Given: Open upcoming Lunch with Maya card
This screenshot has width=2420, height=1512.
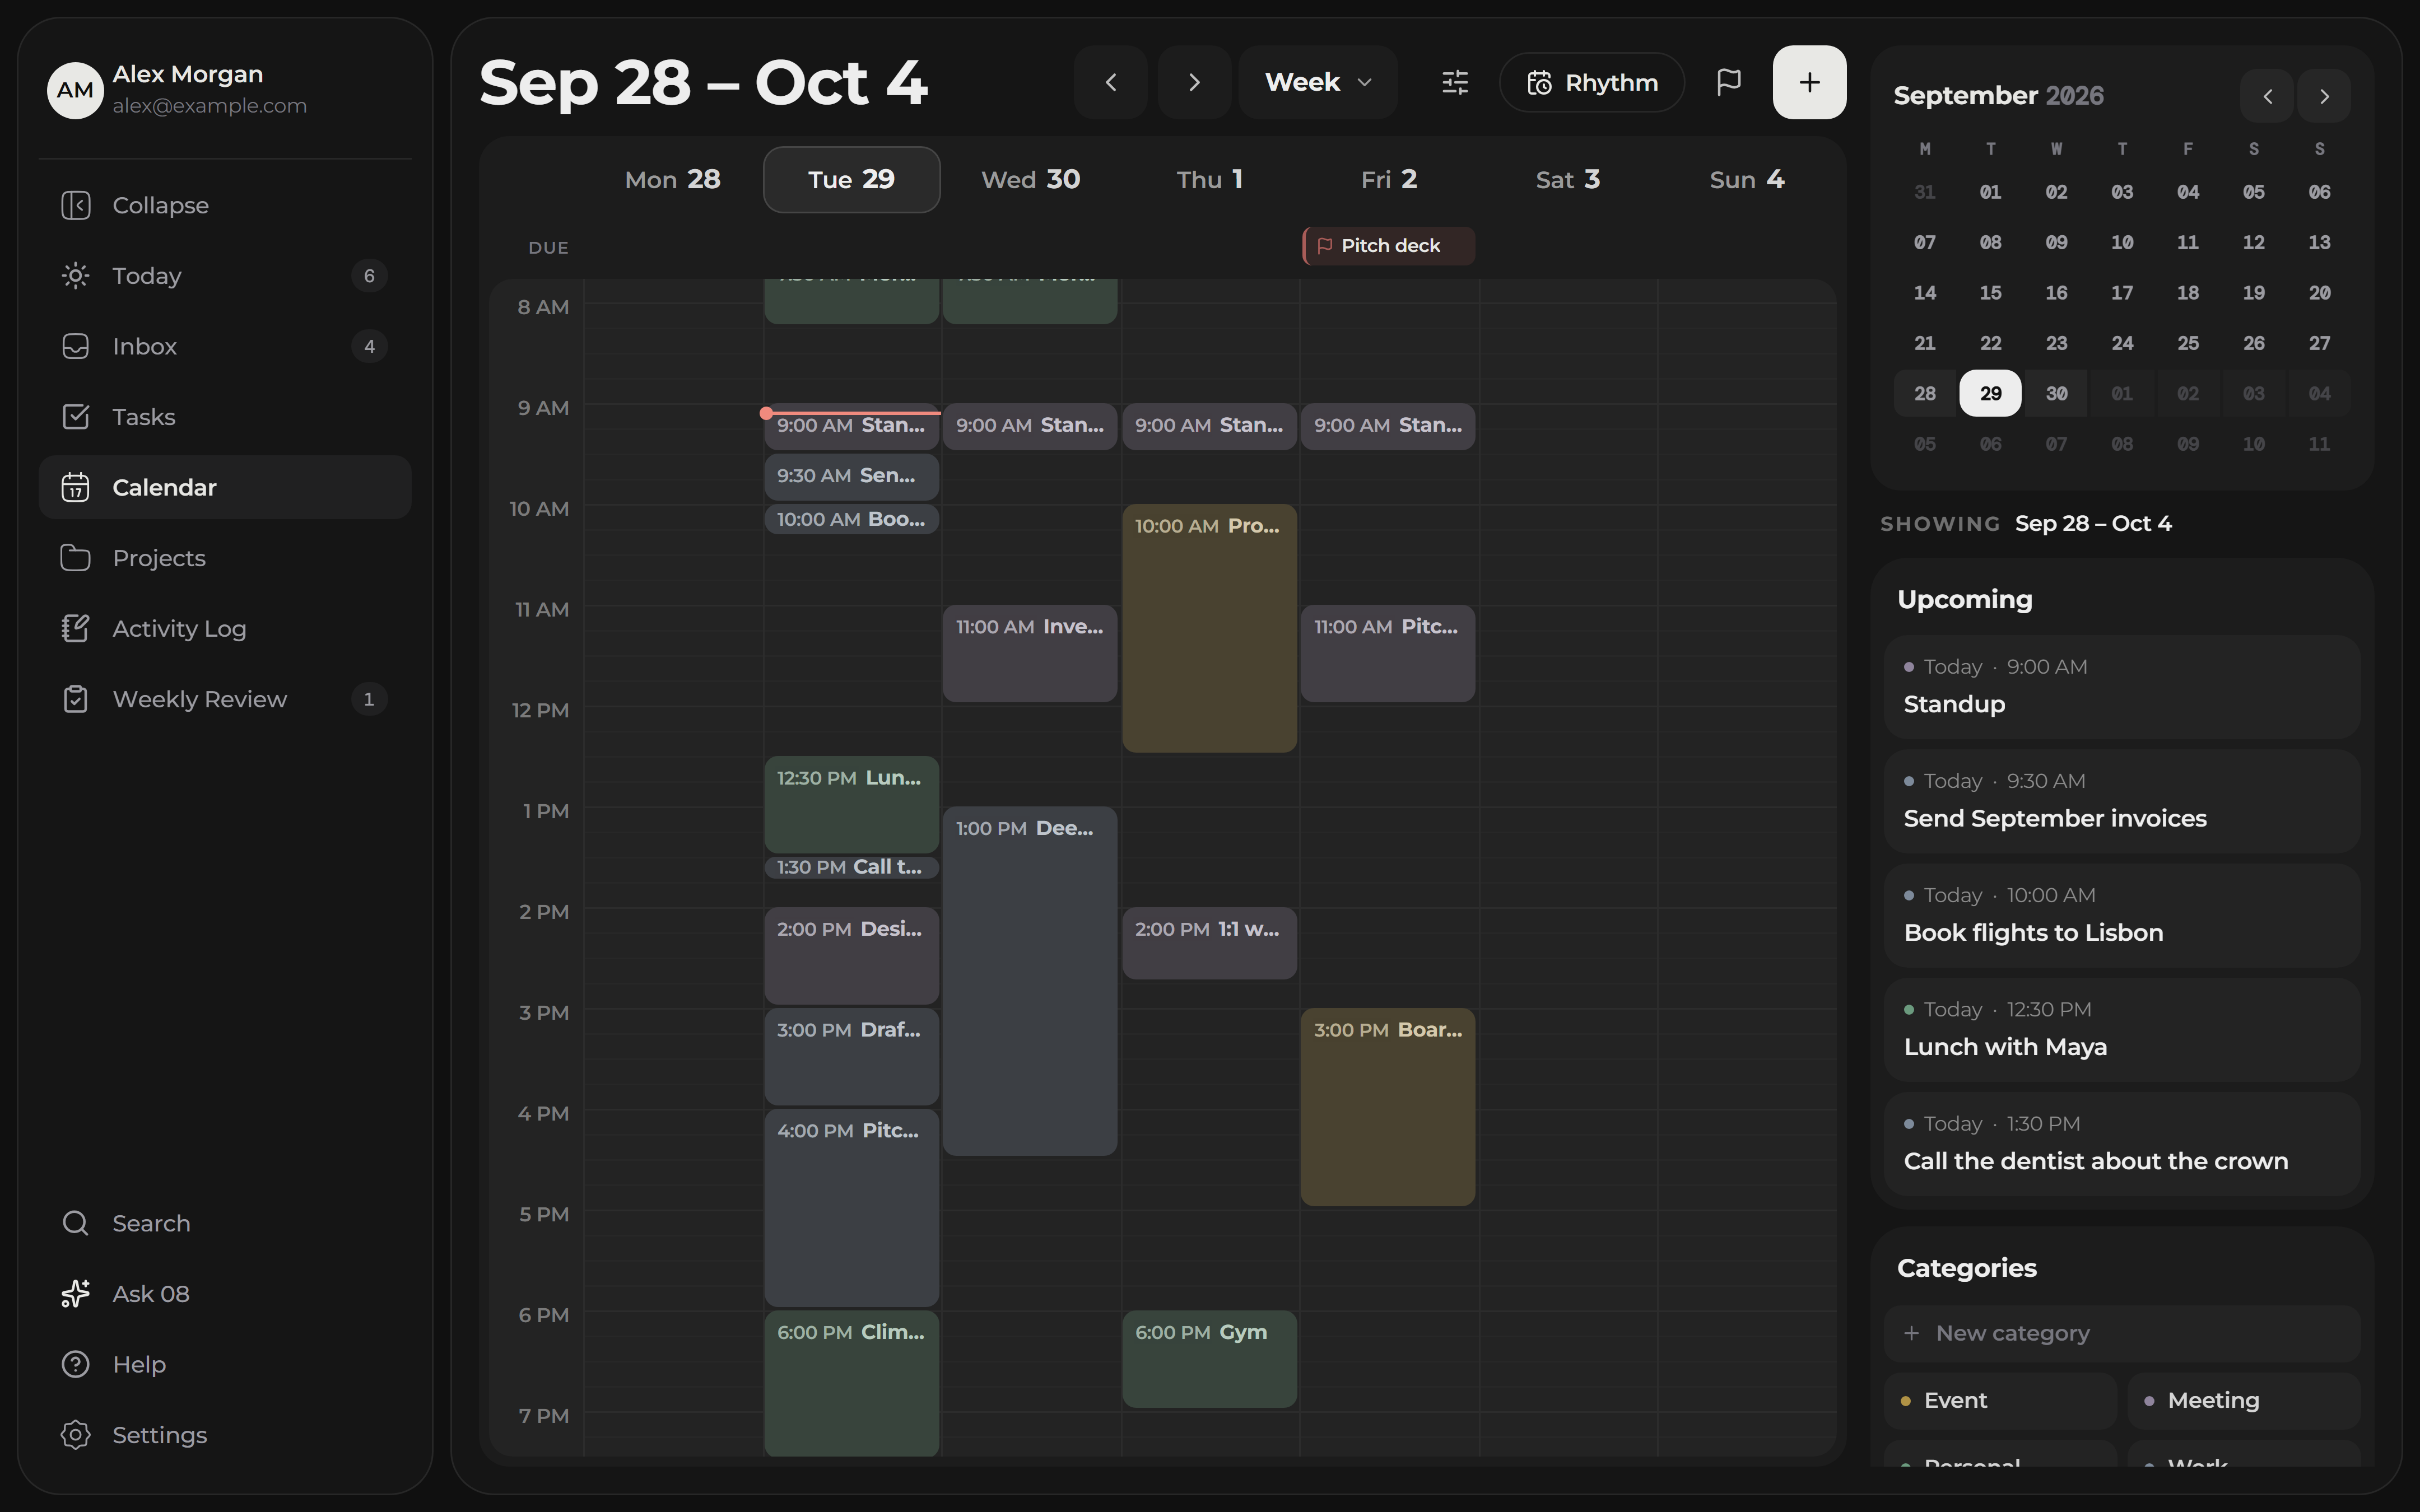Looking at the screenshot, I should coord(2122,1029).
